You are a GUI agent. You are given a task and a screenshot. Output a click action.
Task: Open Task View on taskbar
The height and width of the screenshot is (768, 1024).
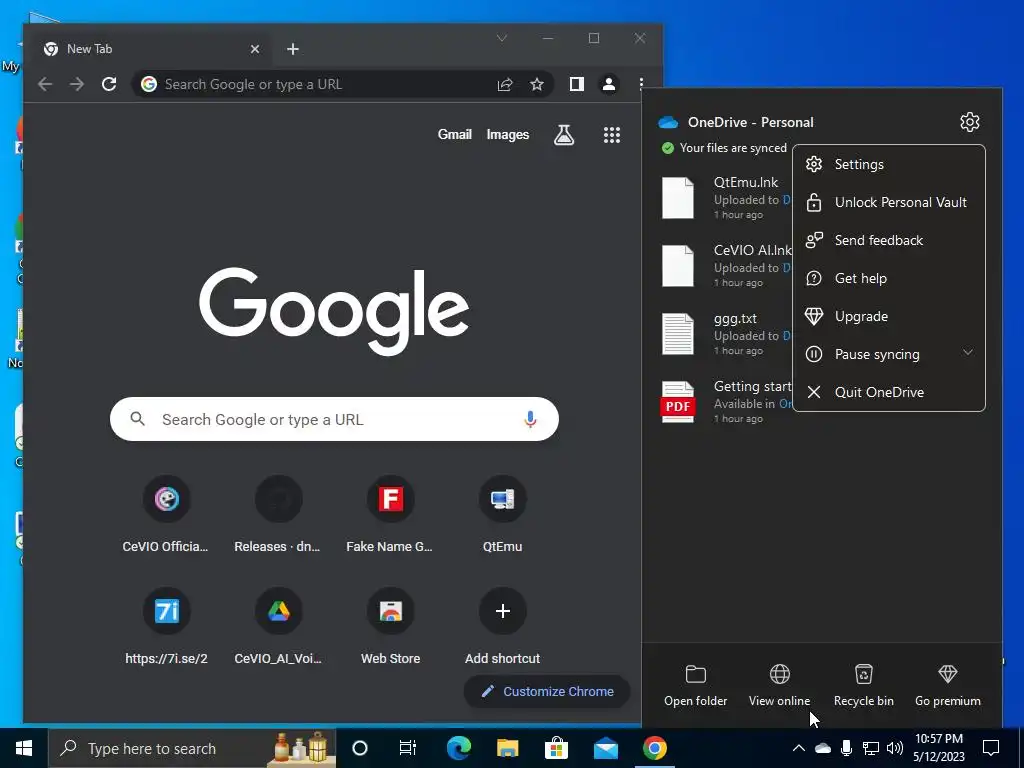click(408, 748)
